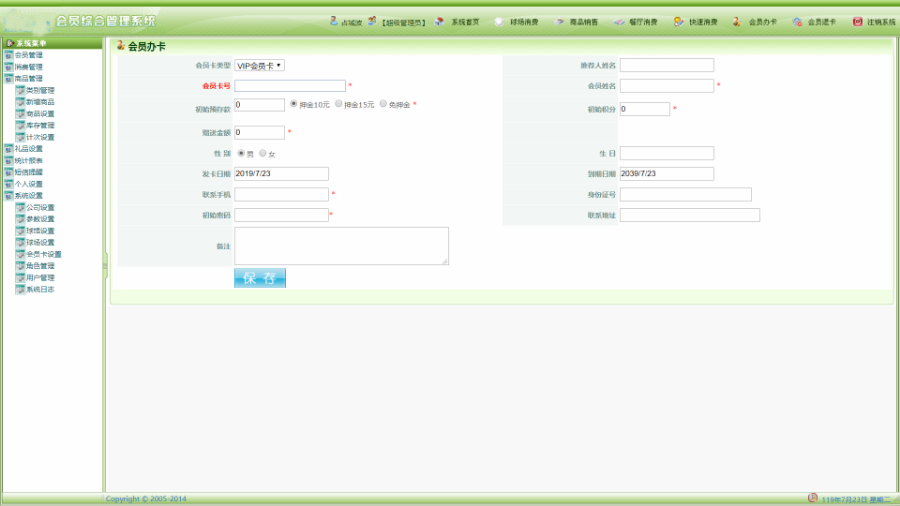Click the 餐厅消费 toolbar icon
The height and width of the screenshot is (506, 900).
pyautogui.click(x=620, y=21)
